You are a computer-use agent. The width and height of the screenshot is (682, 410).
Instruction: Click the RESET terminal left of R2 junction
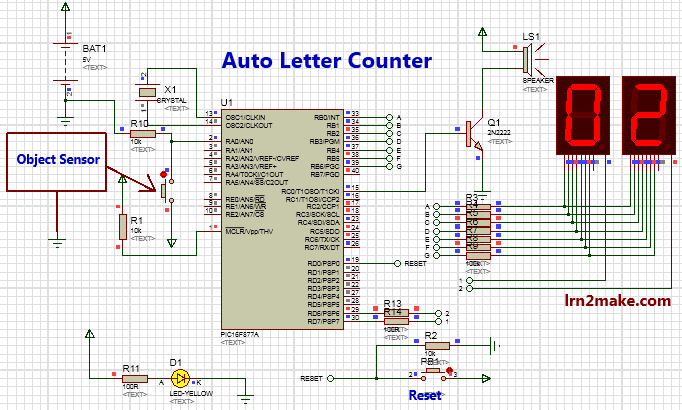point(331,379)
